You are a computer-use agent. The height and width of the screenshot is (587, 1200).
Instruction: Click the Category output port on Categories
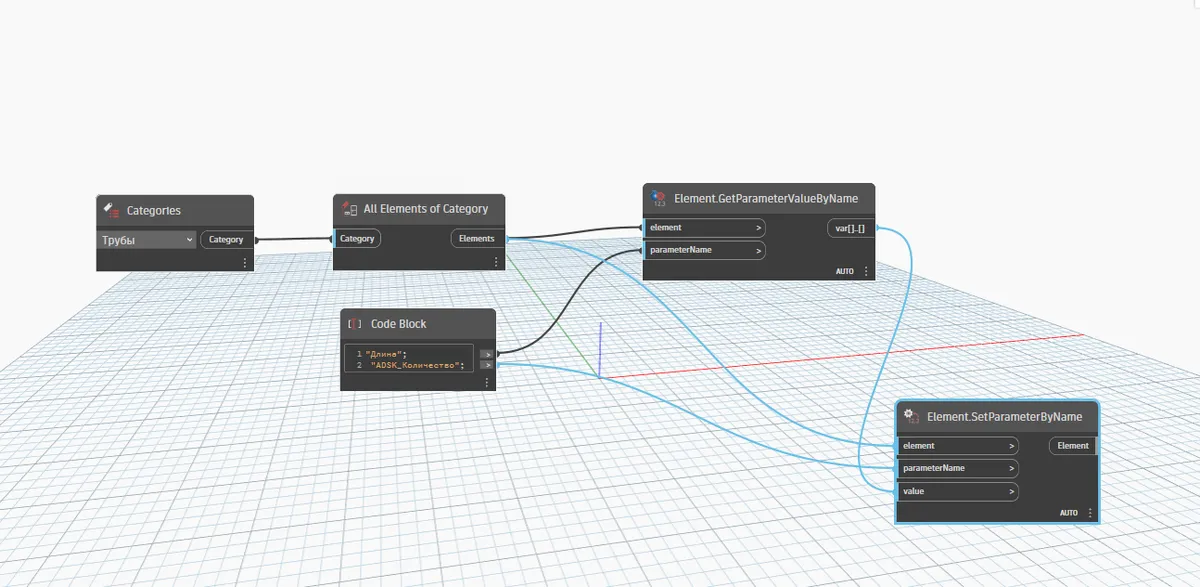tap(226, 240)
